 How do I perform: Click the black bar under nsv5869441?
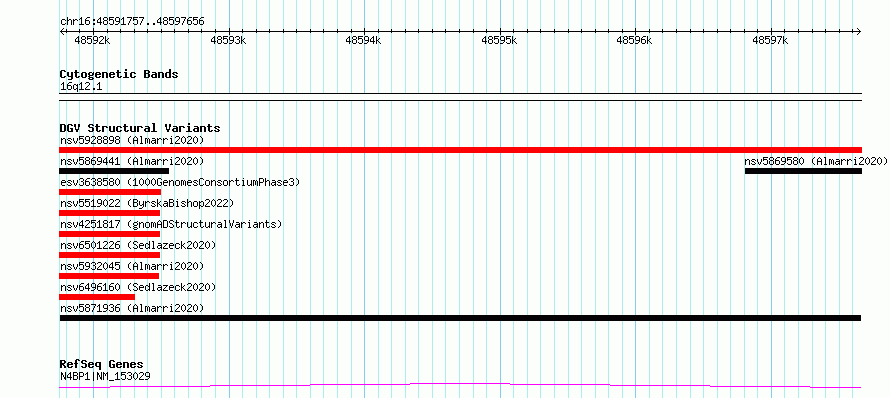pos(114,171)
